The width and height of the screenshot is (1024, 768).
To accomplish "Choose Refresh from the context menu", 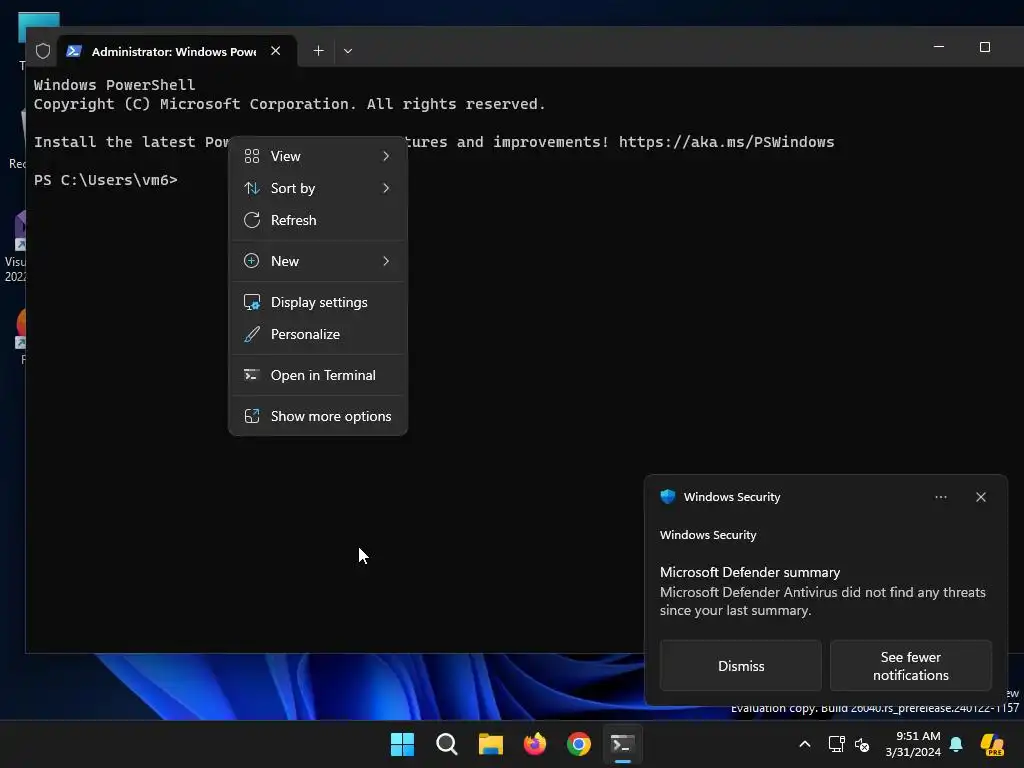I will [318, 220].
